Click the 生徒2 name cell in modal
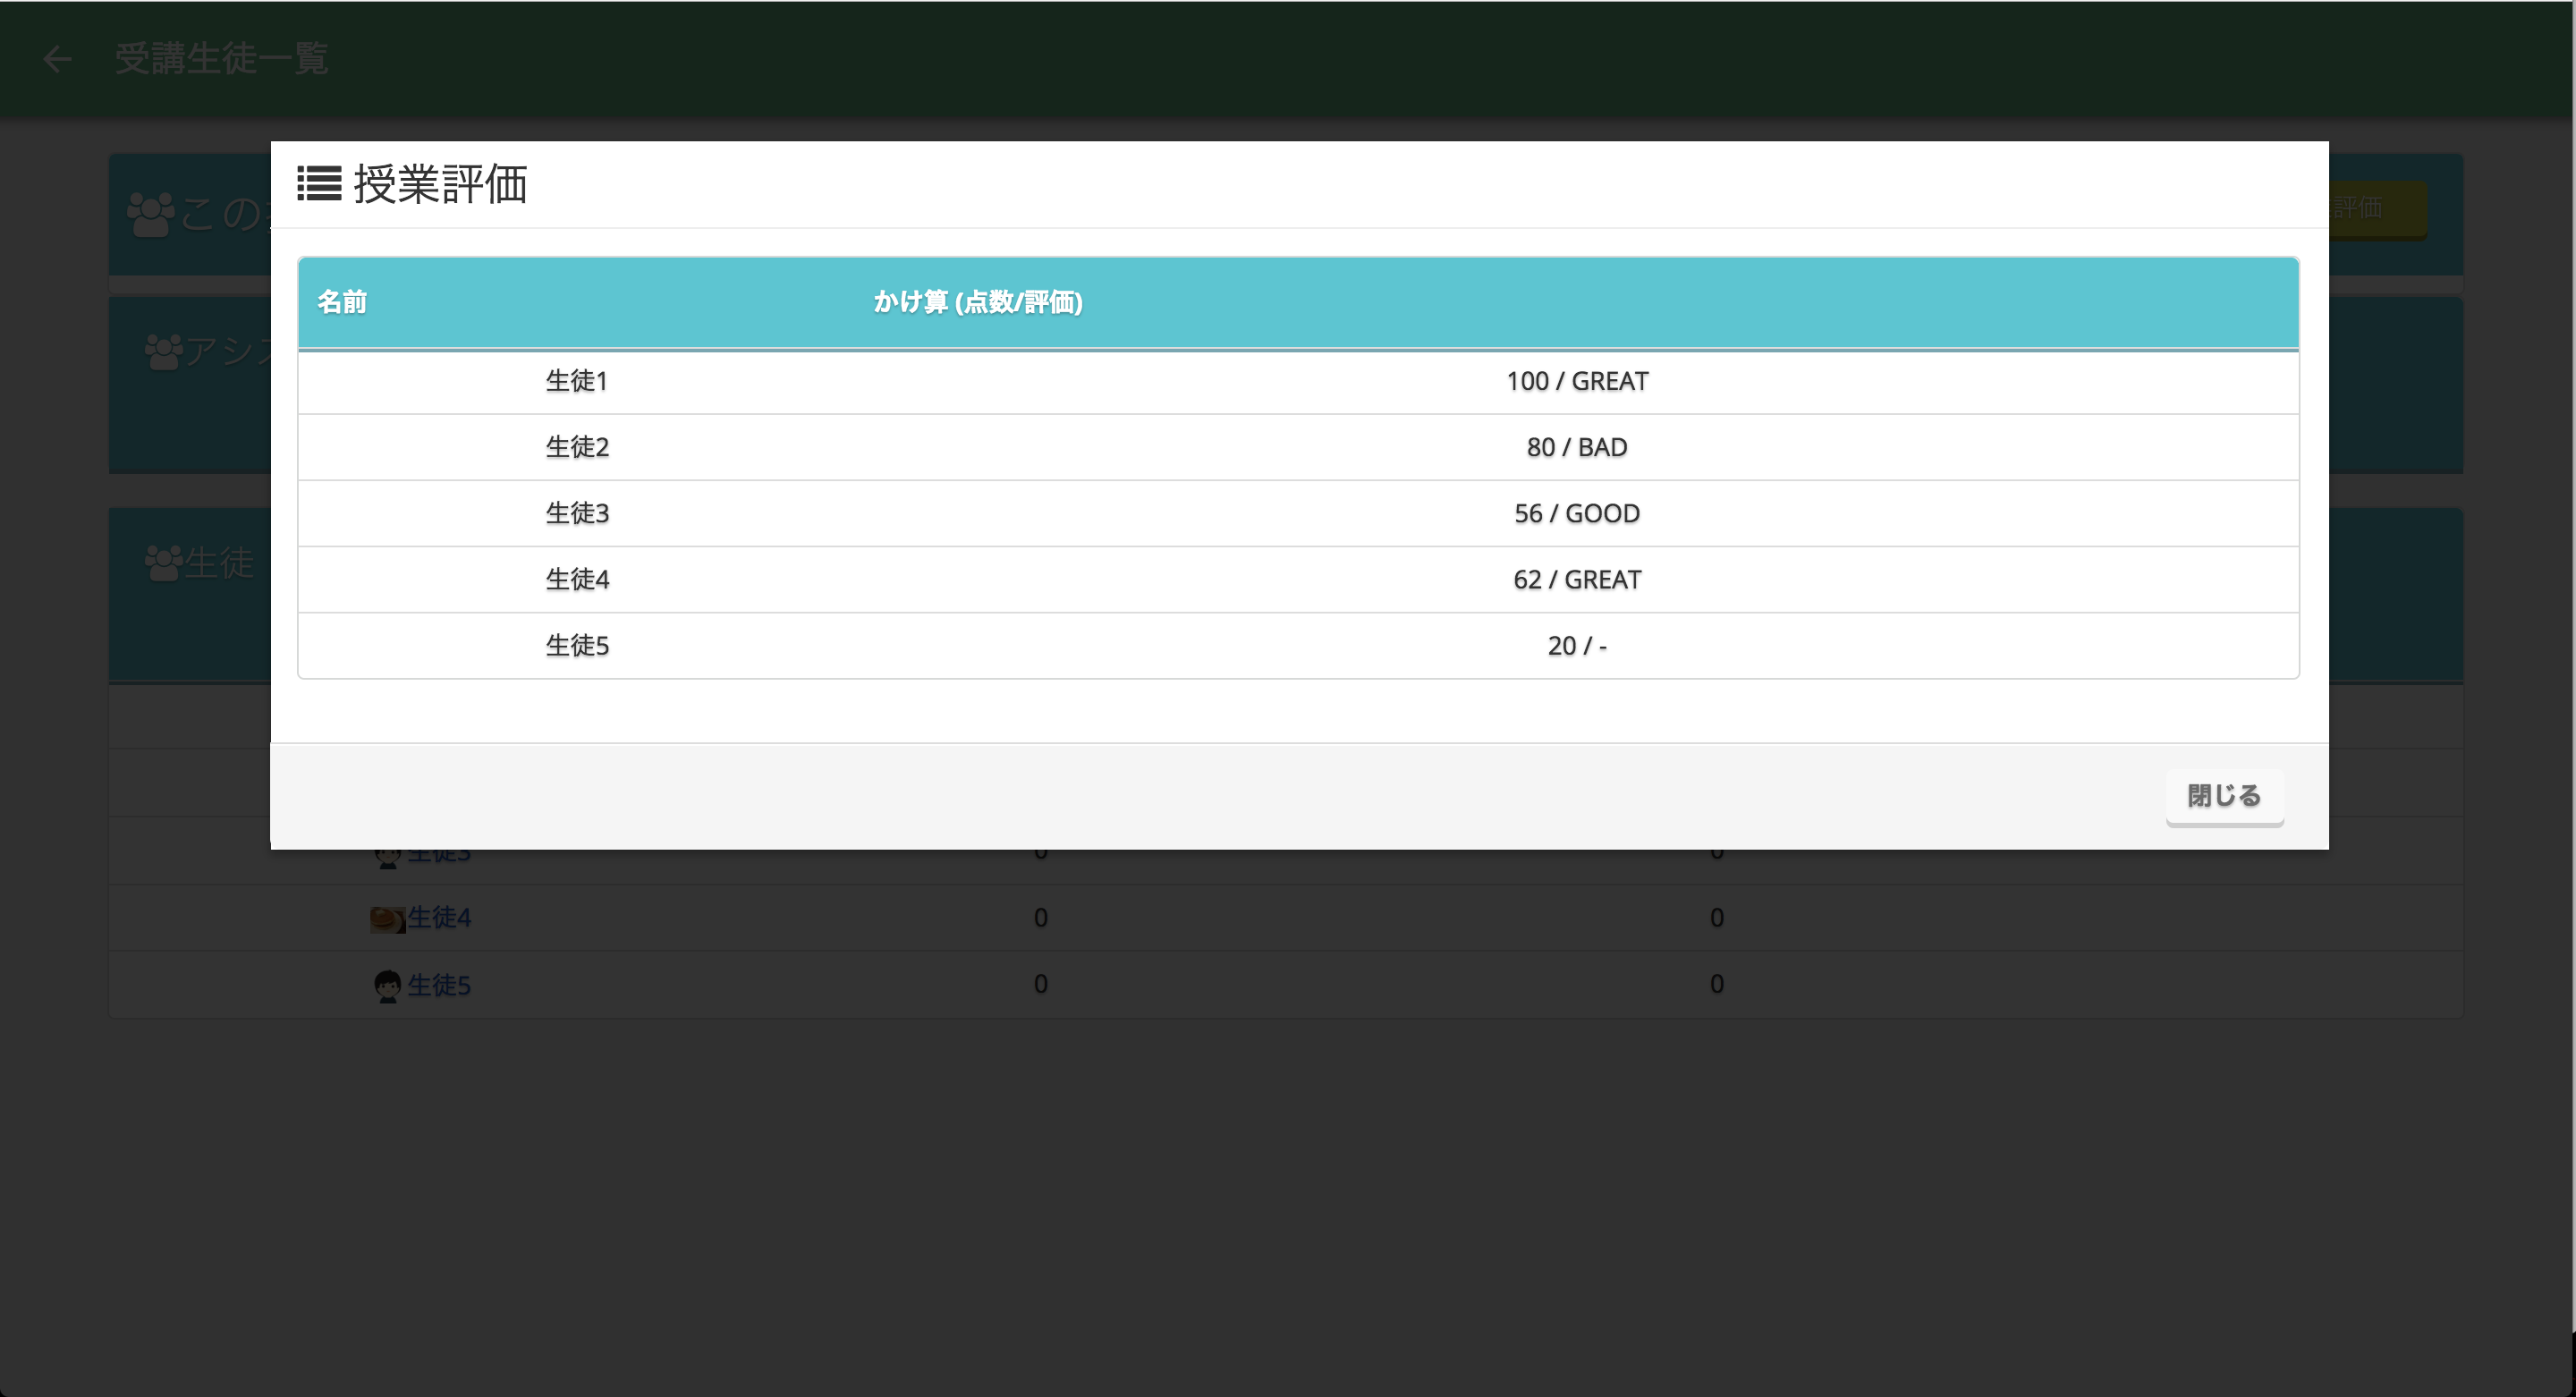 577,447
